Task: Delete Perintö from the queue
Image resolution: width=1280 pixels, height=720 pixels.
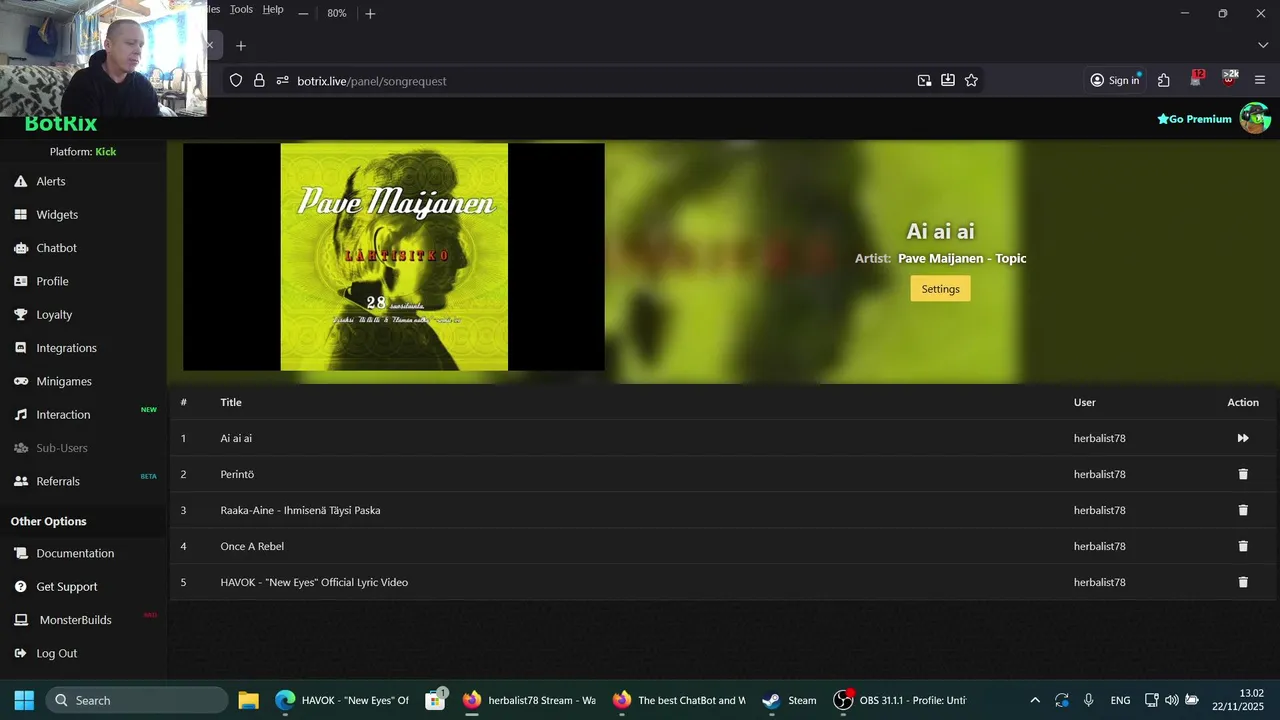Action: (x=1243, y=474)
